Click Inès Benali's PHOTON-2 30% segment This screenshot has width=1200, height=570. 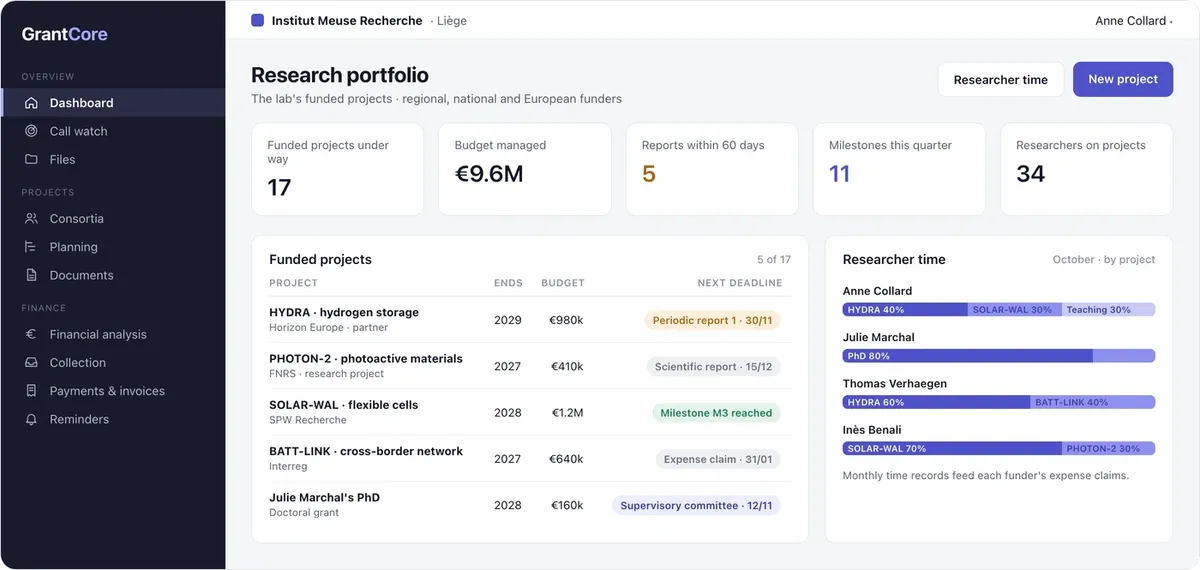(1109, 448)
